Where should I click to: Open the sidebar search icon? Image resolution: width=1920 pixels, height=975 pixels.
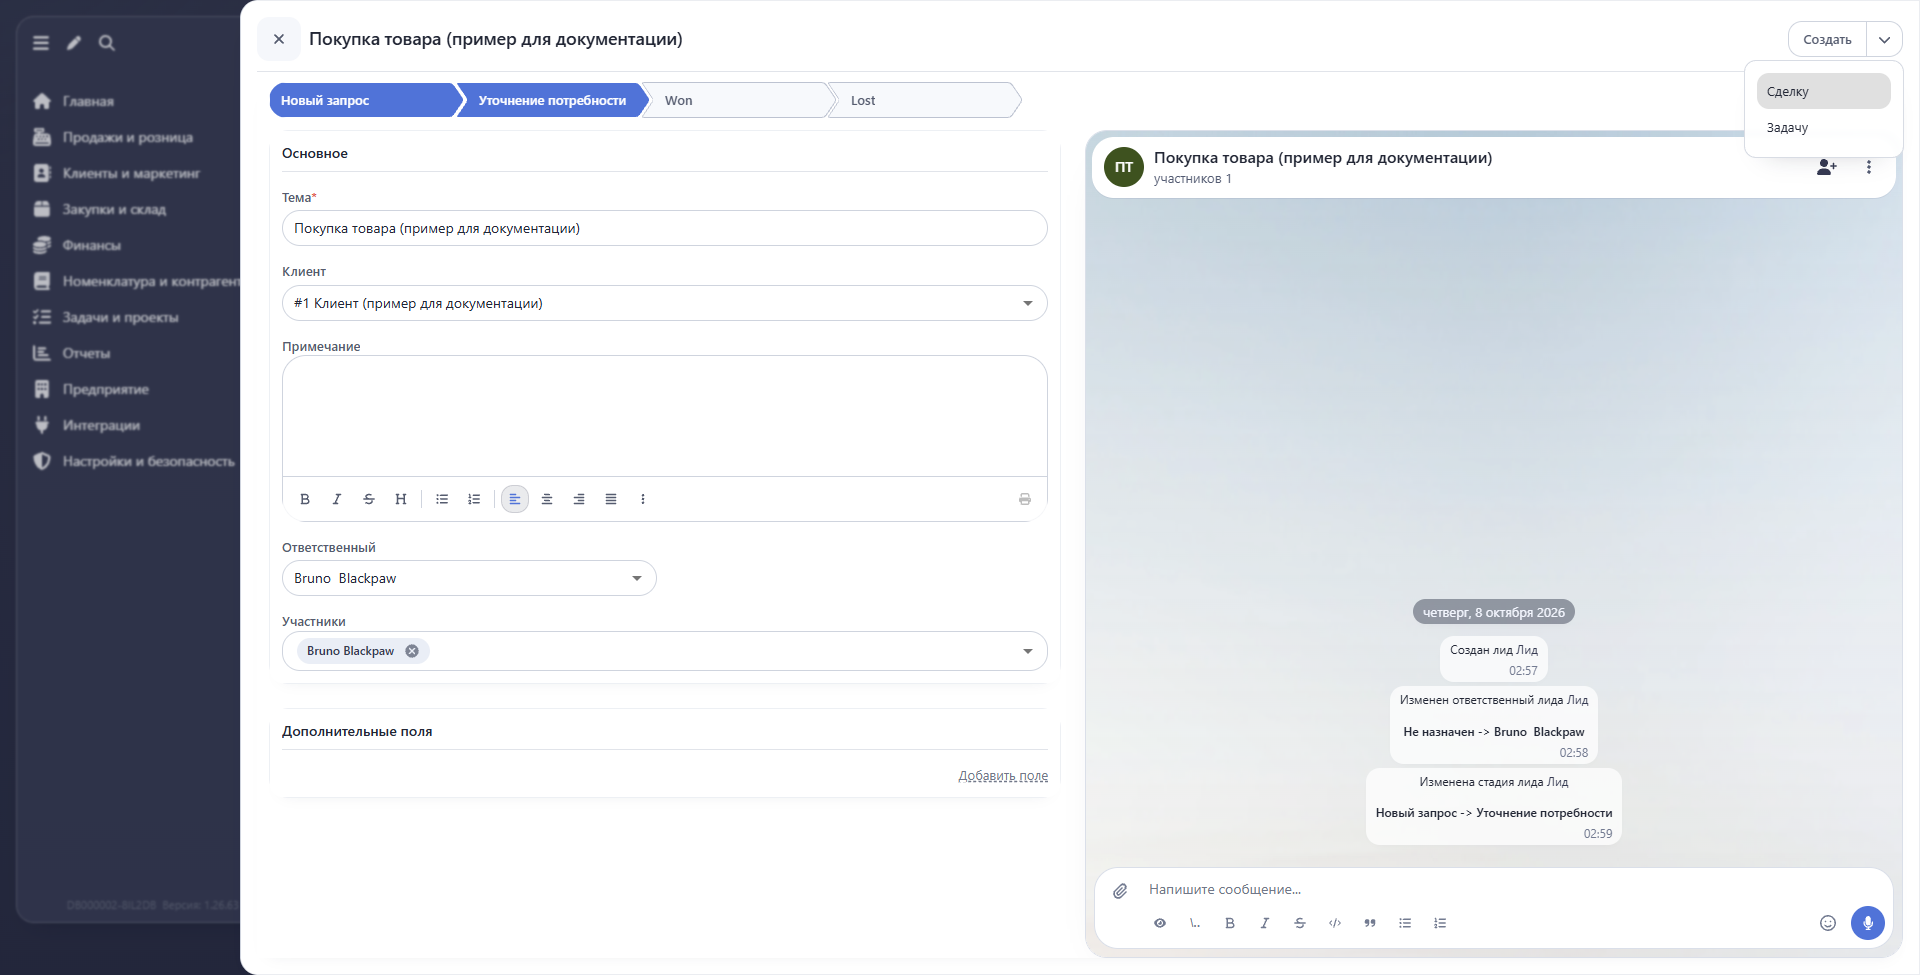click(x=107, y=43)
